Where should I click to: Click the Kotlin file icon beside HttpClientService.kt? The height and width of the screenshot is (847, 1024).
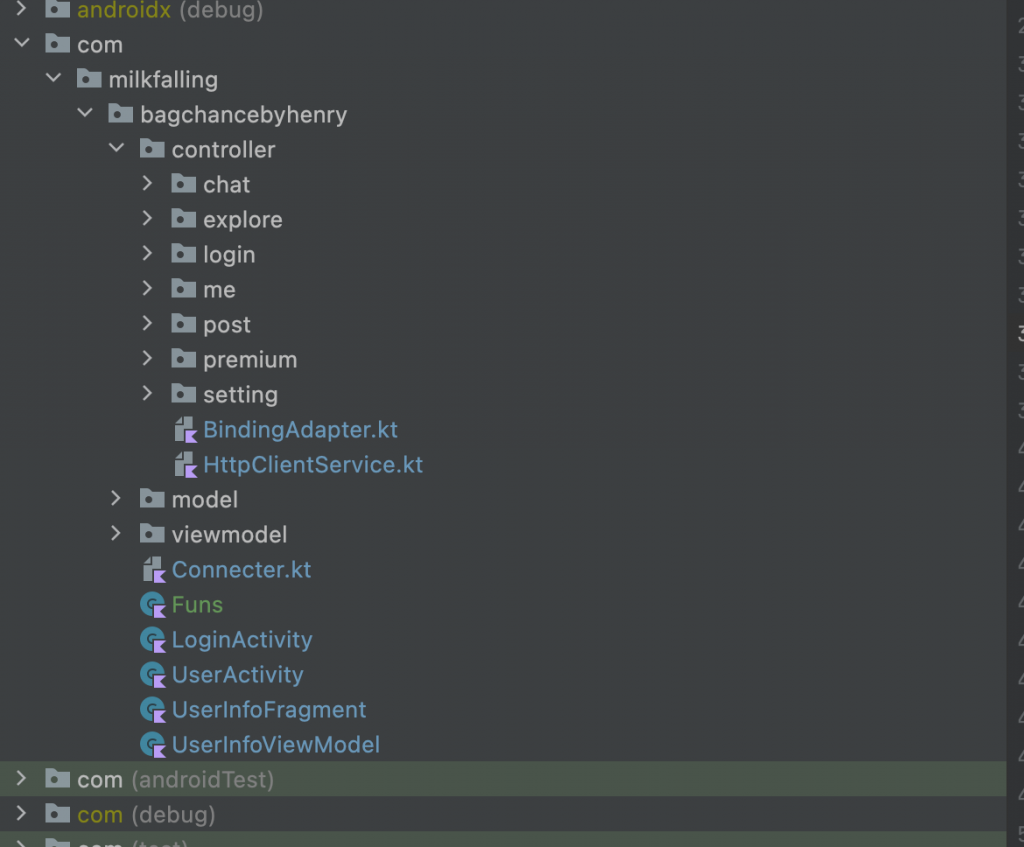pyautogui.click(x=185, y=465)
